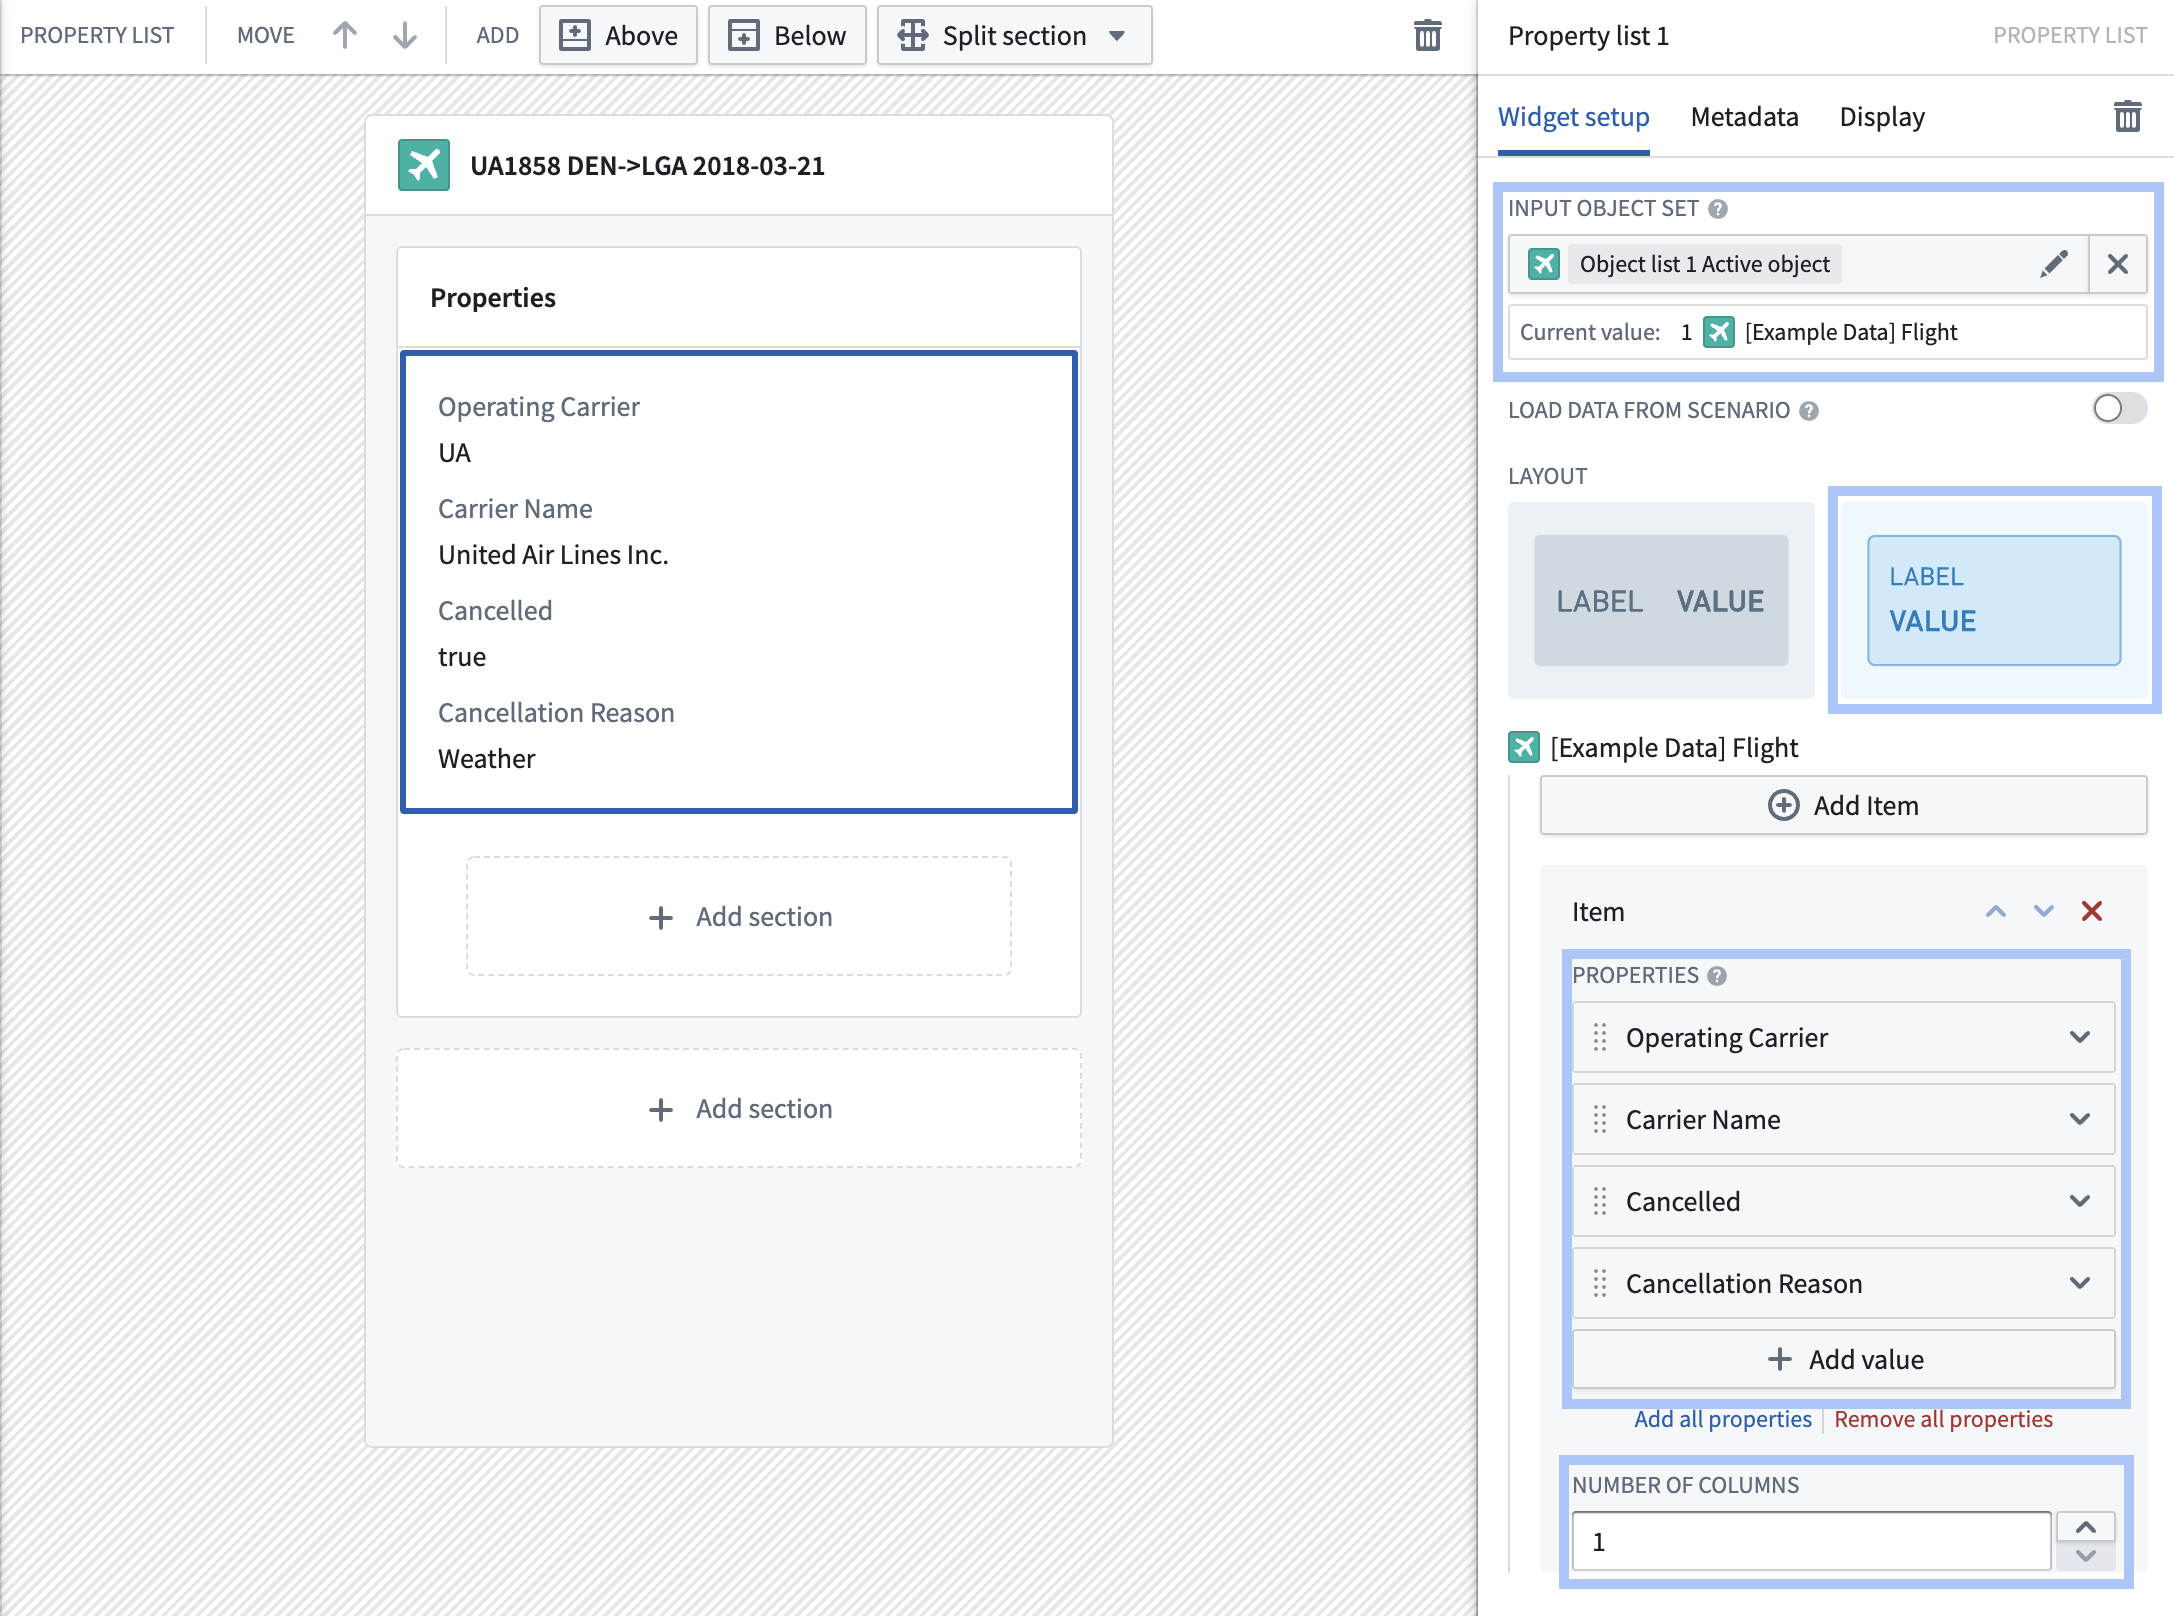Edit the input object set pencil icon
The width and height of the screenshot is (2174, 1616).
point(2054,264)
